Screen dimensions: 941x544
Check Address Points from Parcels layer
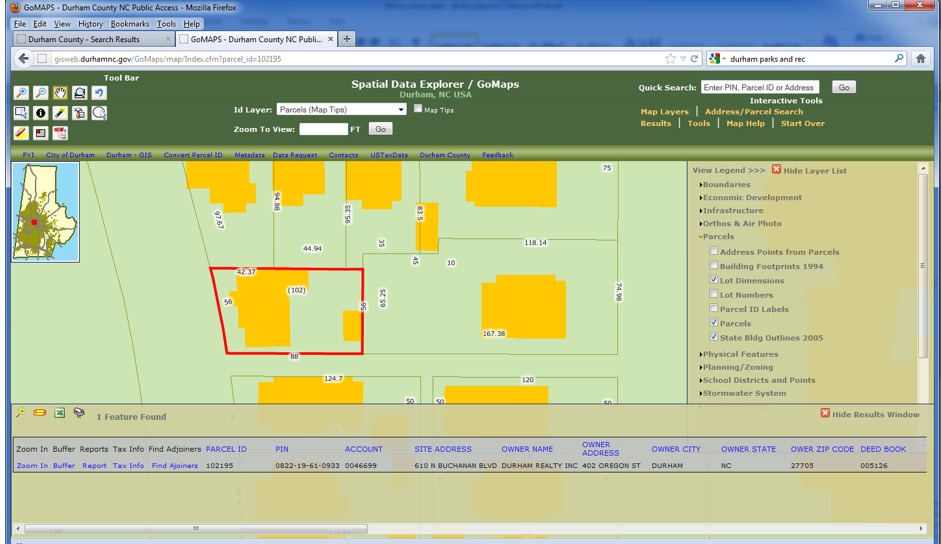pyautogui.click(x=714, y=251)
